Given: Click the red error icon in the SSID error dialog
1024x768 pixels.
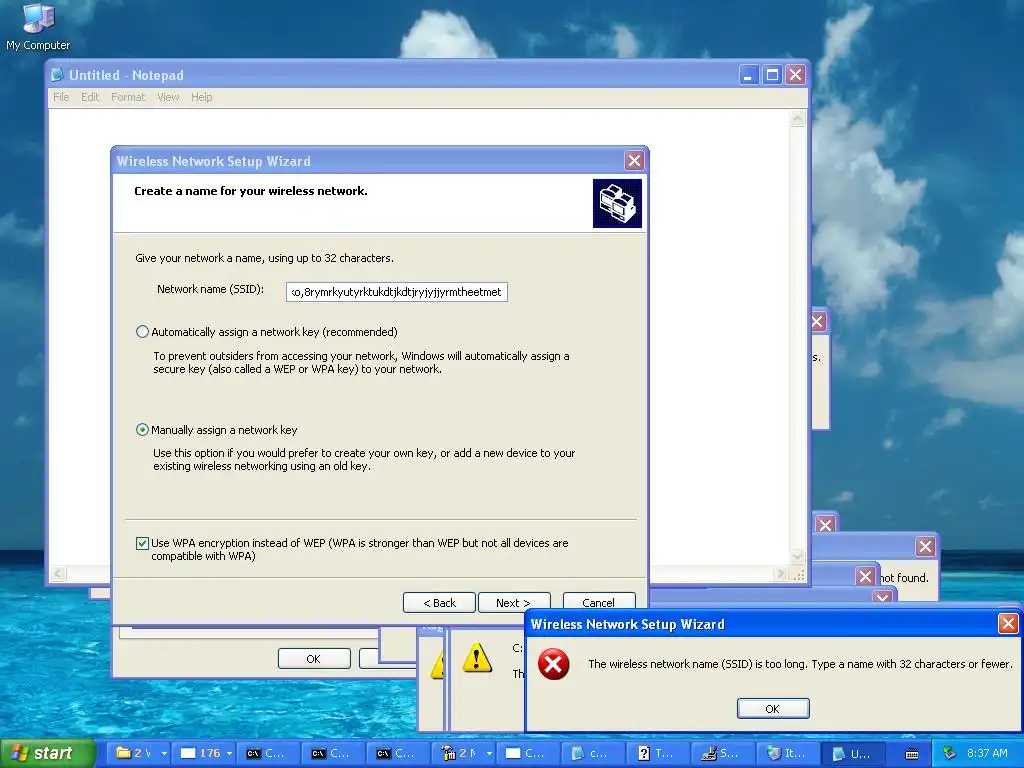Looking at the screenshot, I should (x=553, y=664).
